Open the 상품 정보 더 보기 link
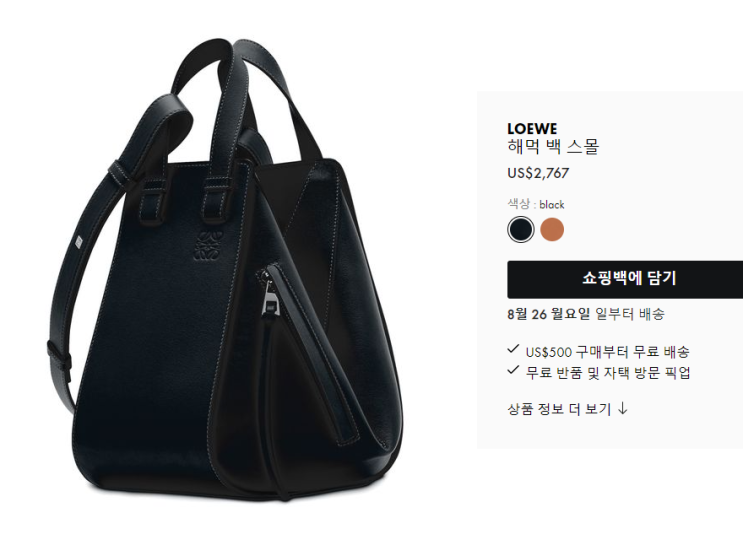 click(x=560, y=409)
